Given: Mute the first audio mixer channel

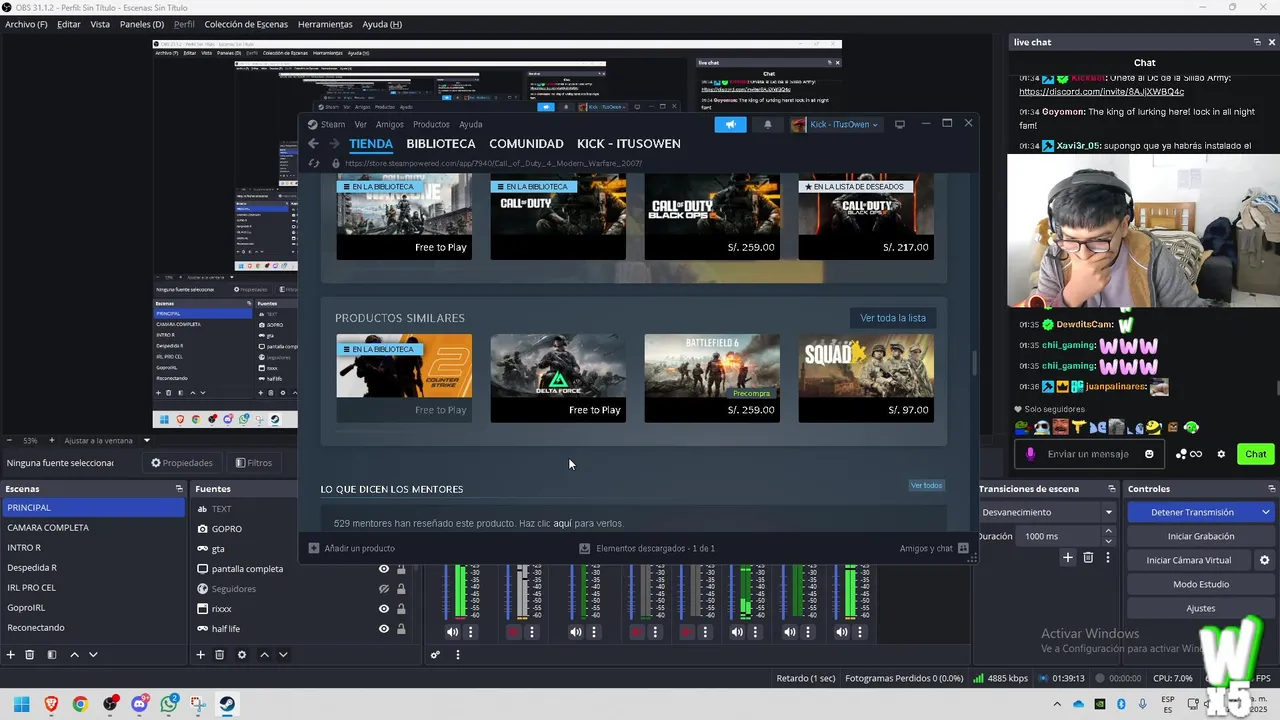Looking at the screenshot, I should click(x=452, y=632).
